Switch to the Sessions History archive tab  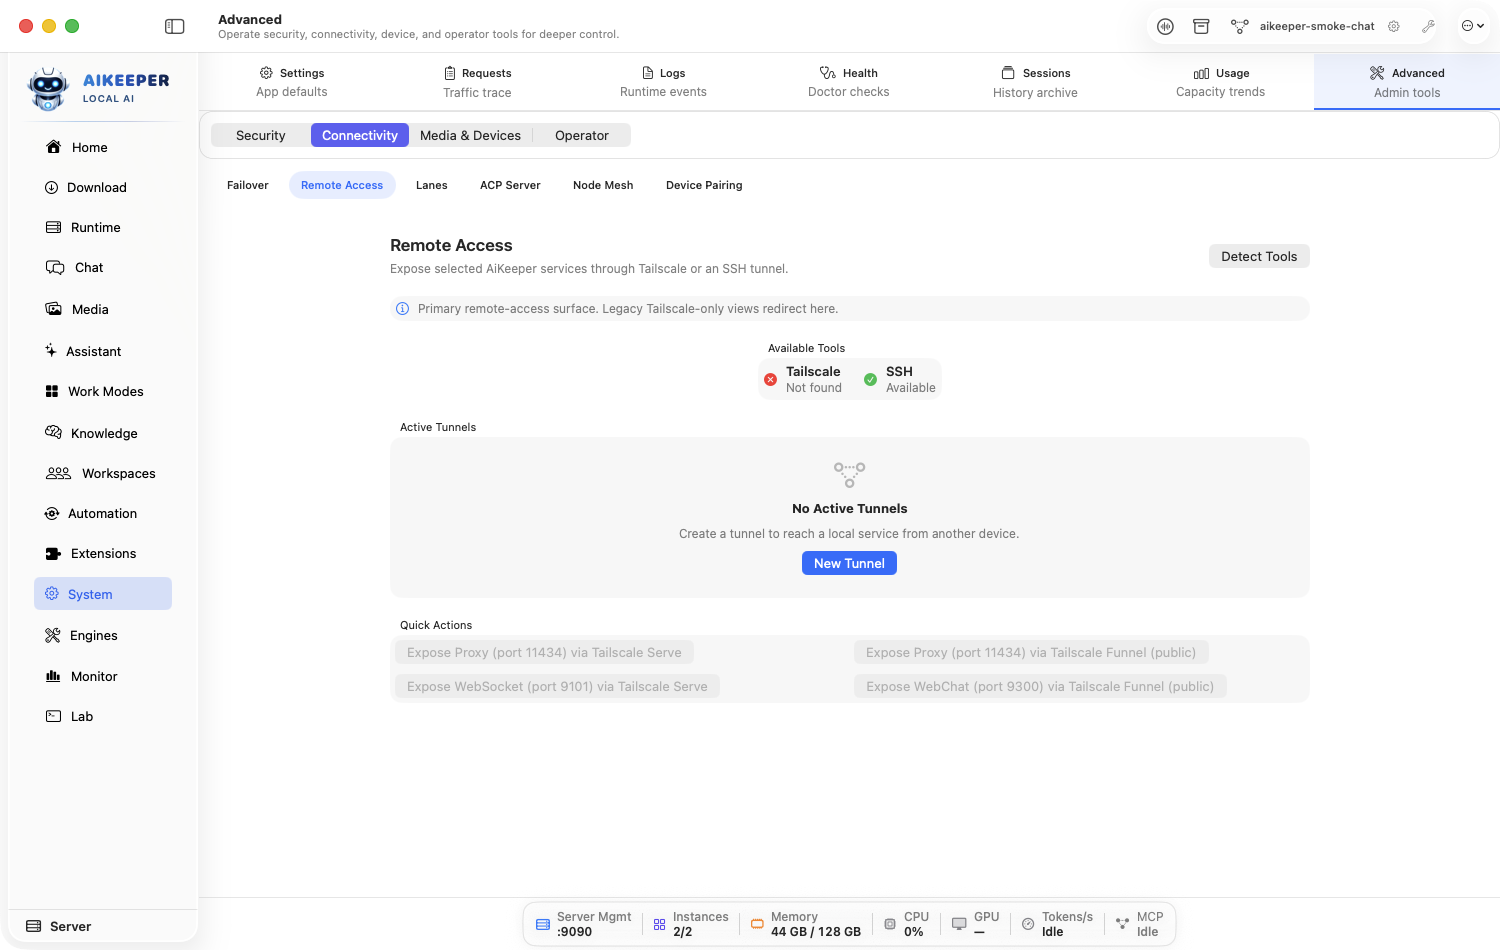coord(1035,82)
